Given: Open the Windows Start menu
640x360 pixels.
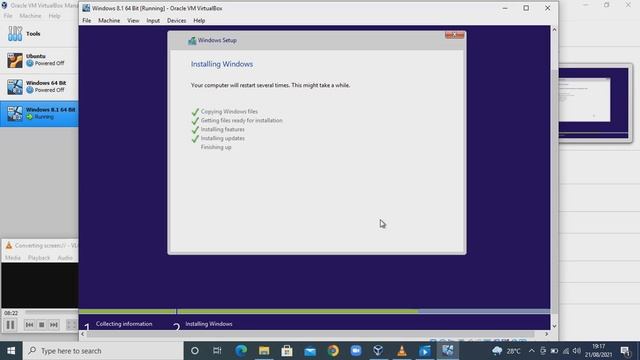Looking at the screenshot, I should pos(11,351).
